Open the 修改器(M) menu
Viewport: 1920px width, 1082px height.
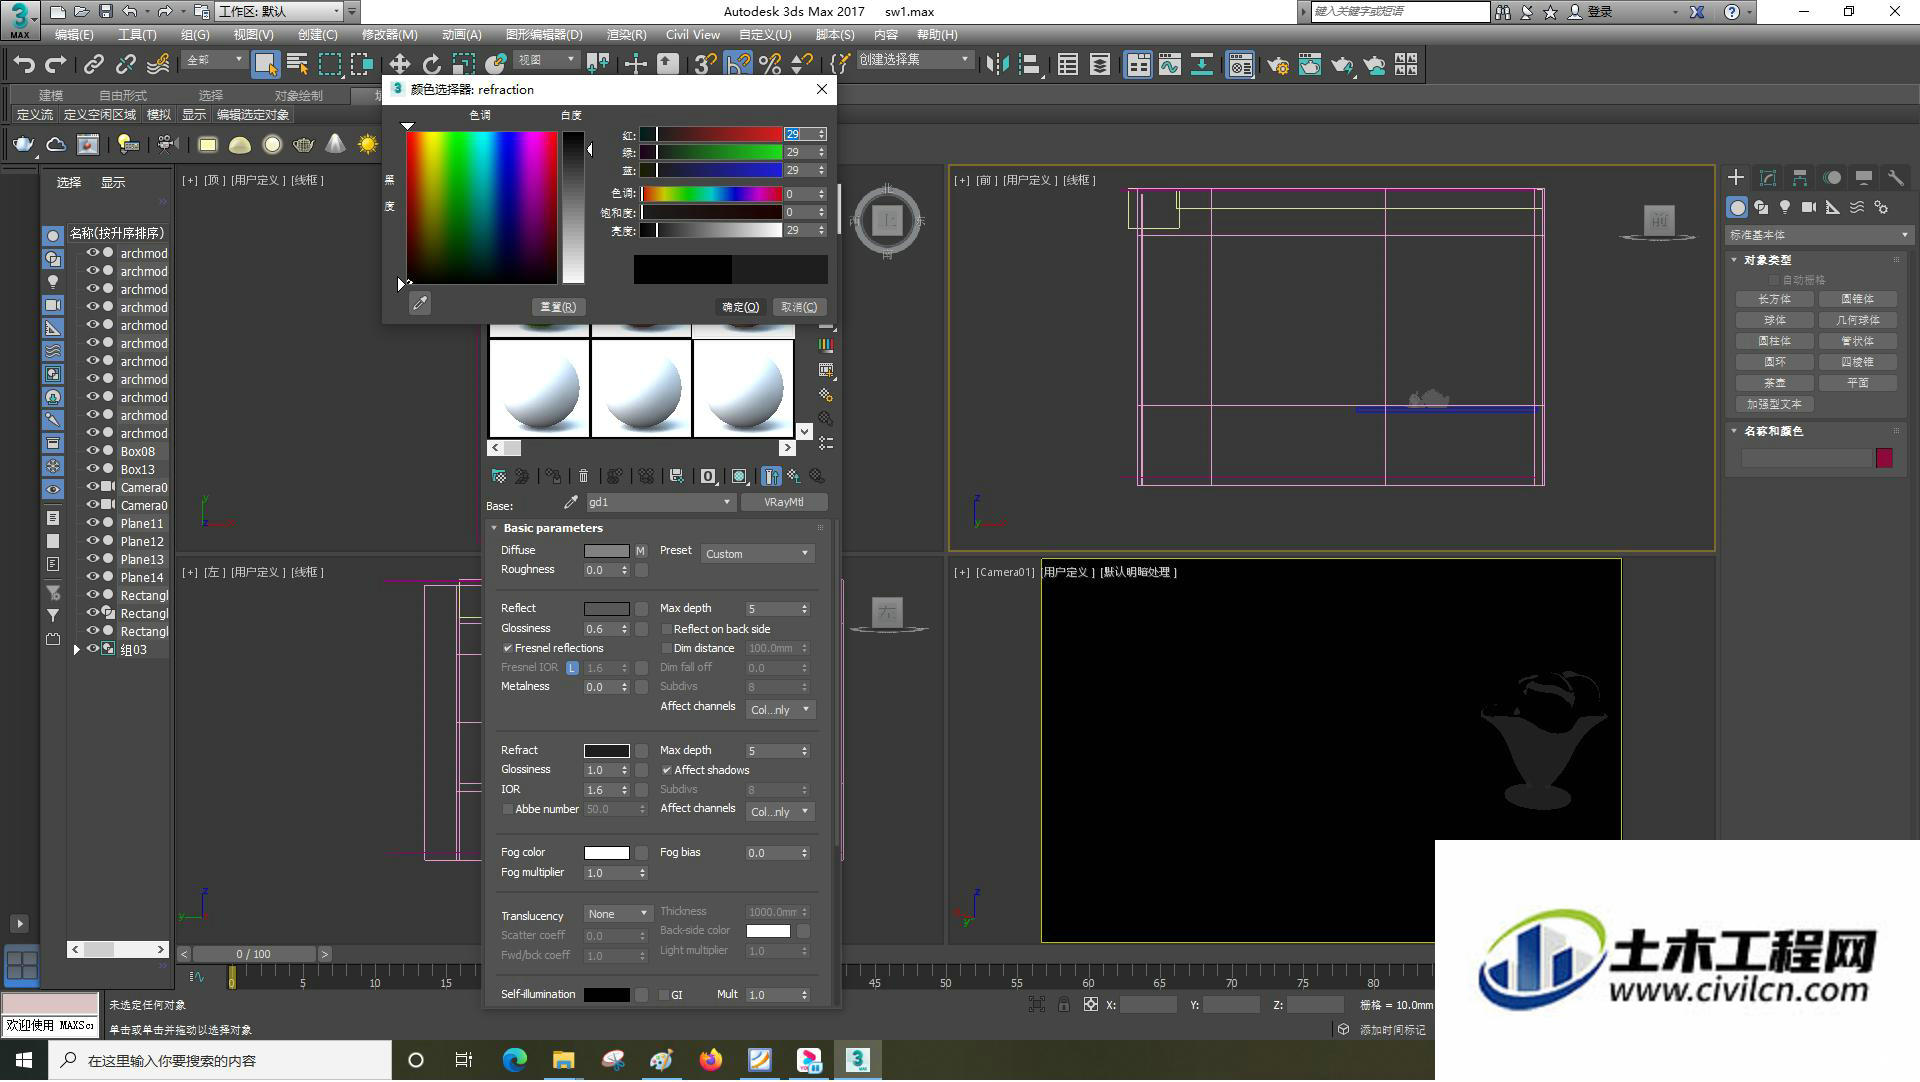click(389, 34)
